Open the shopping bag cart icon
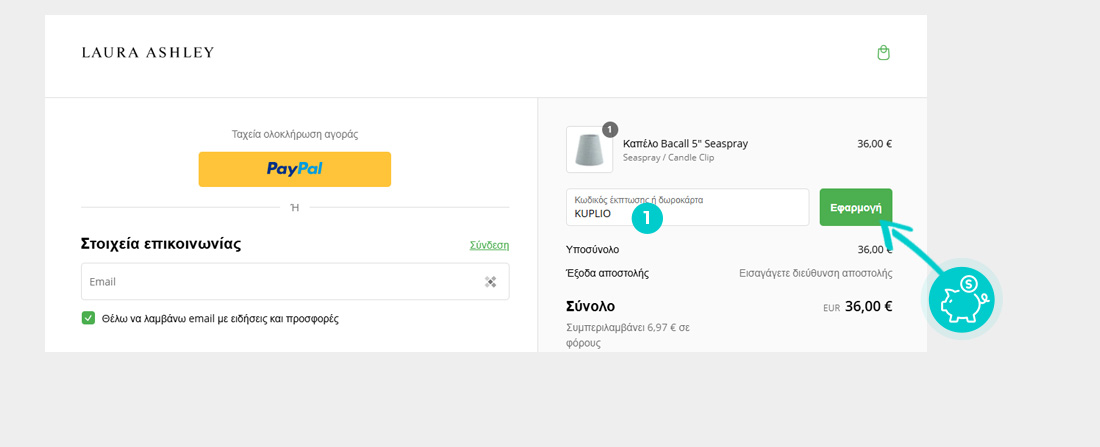Viewport: 1100px width, 447px height. coord(883,53)
